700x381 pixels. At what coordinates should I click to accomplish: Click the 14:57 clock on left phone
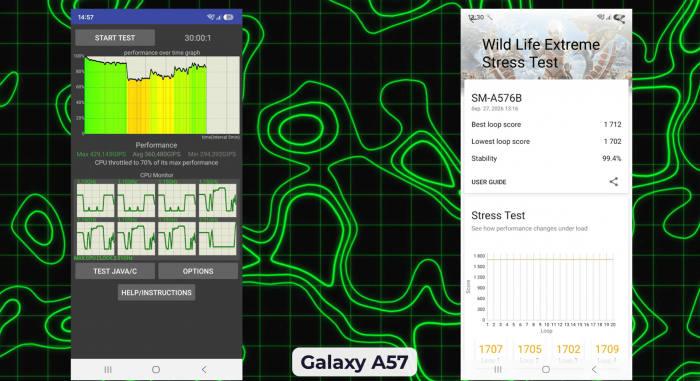(86, 17)
